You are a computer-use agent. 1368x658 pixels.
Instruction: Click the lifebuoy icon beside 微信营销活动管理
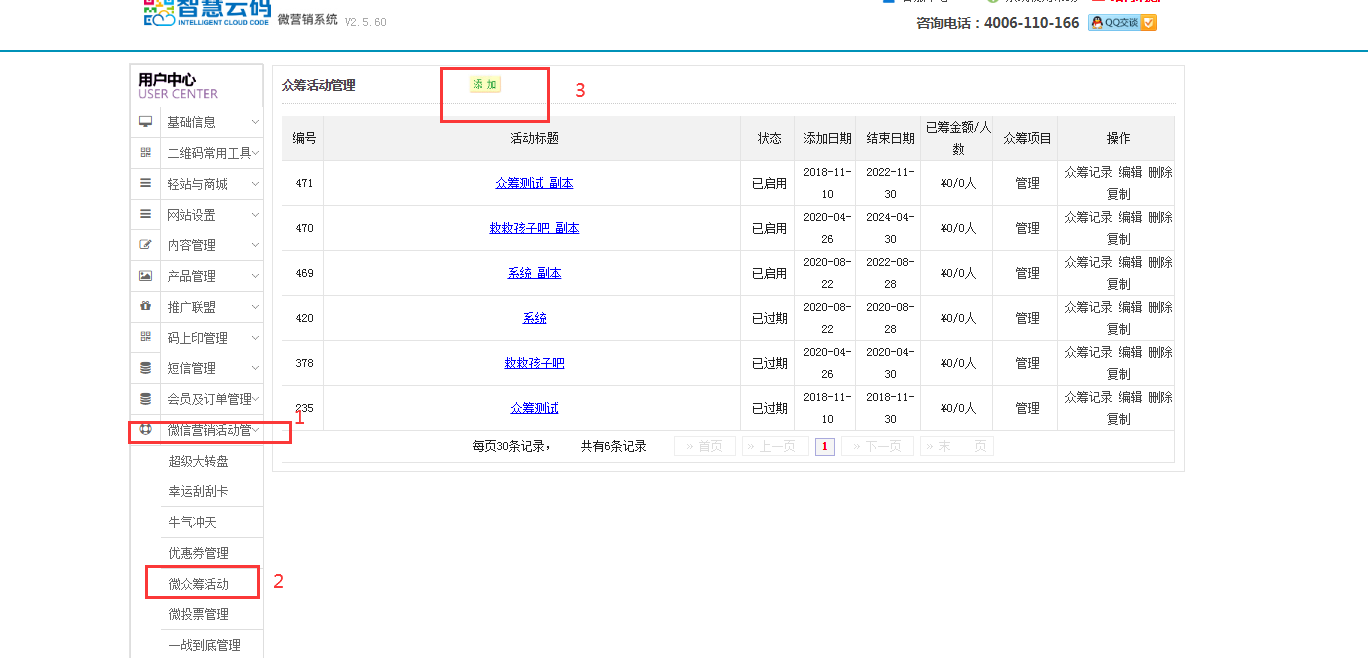coord(146,430)
